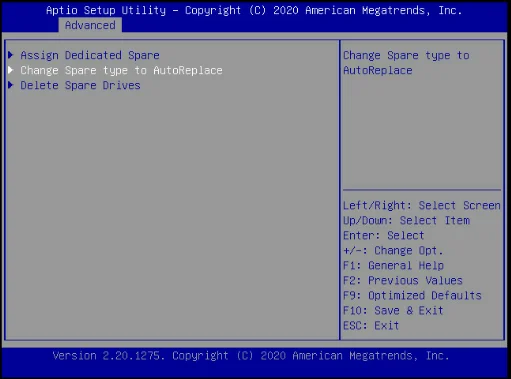Click the Aptio Setup Utility title text

[x=254, y=10]
